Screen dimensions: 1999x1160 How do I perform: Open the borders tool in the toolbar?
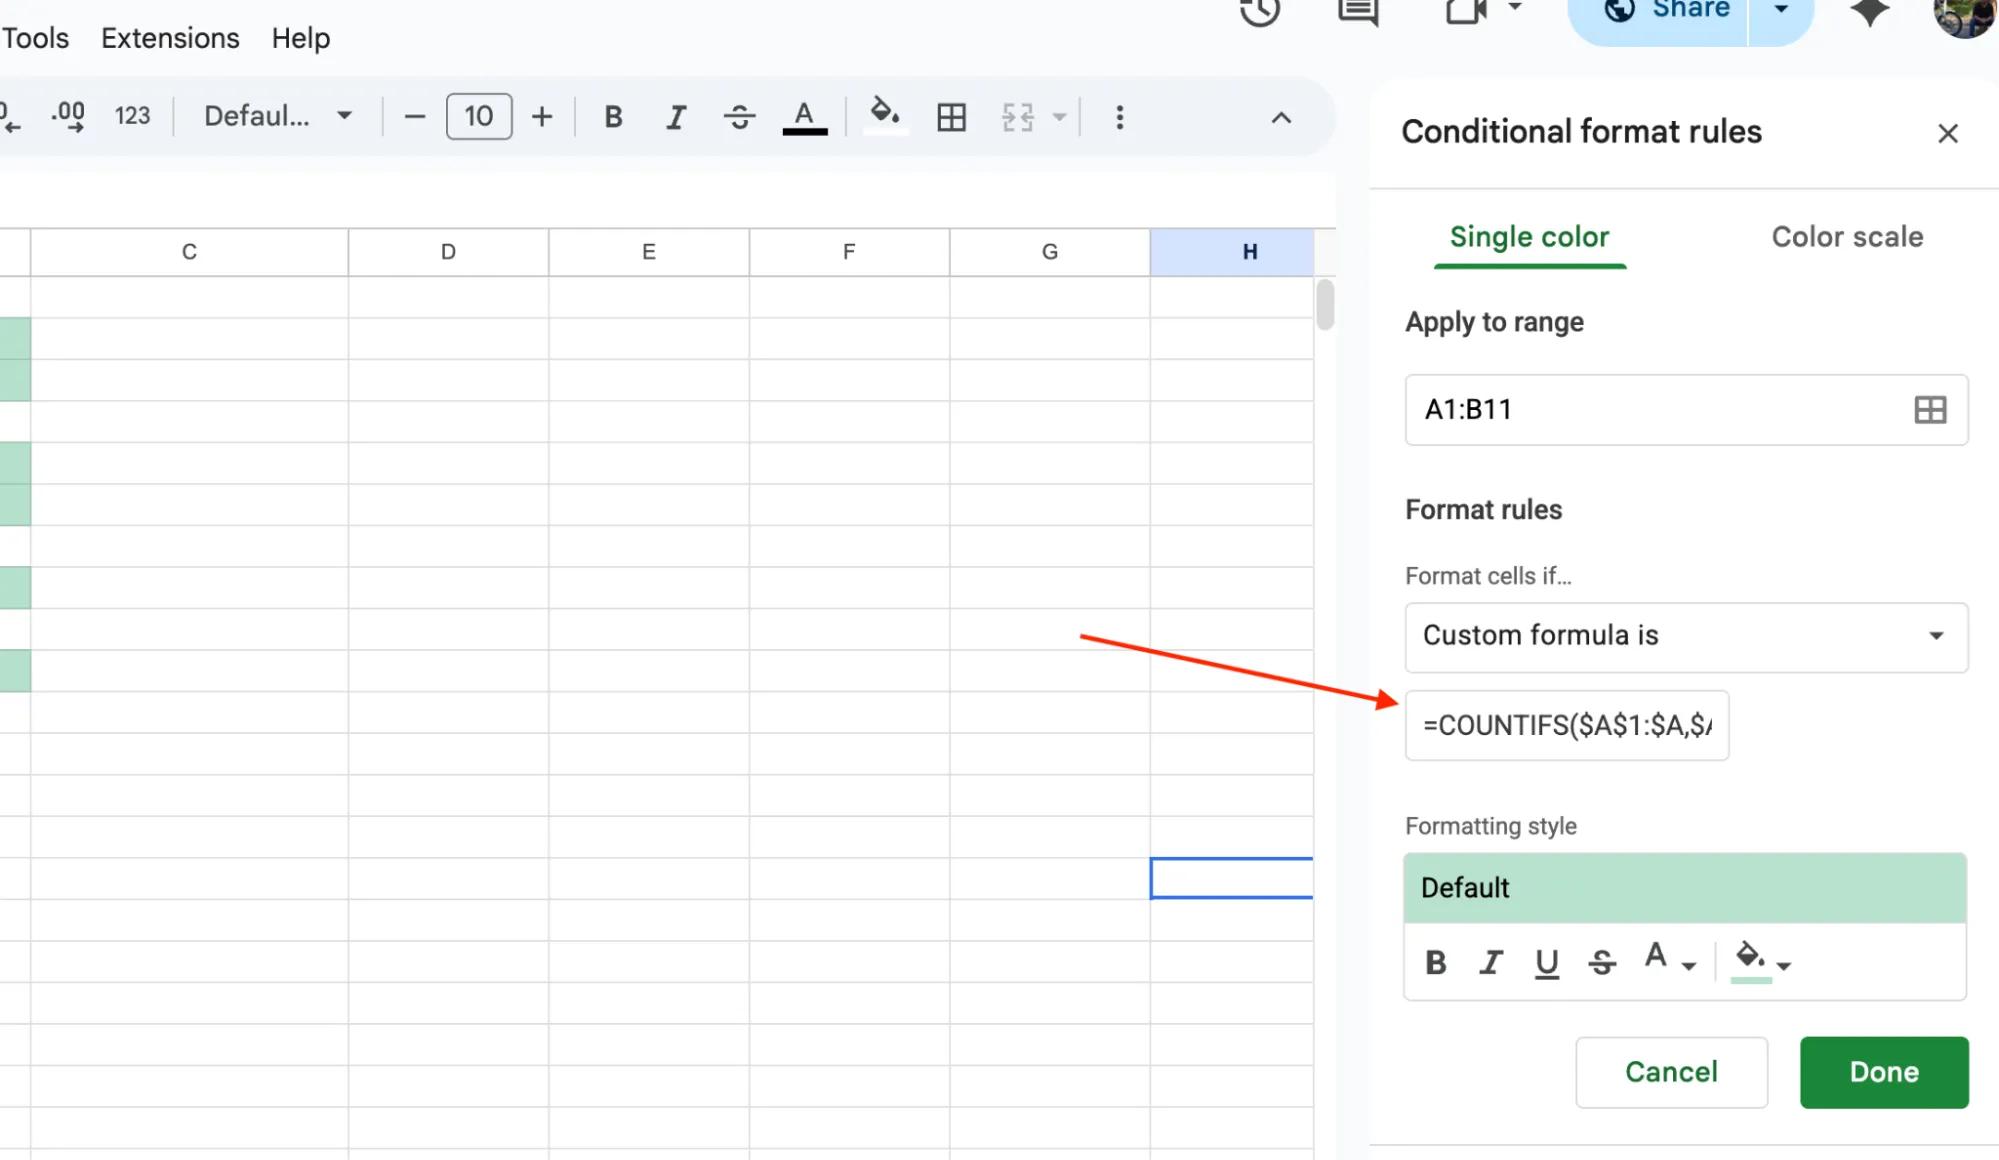click(950, 116)
